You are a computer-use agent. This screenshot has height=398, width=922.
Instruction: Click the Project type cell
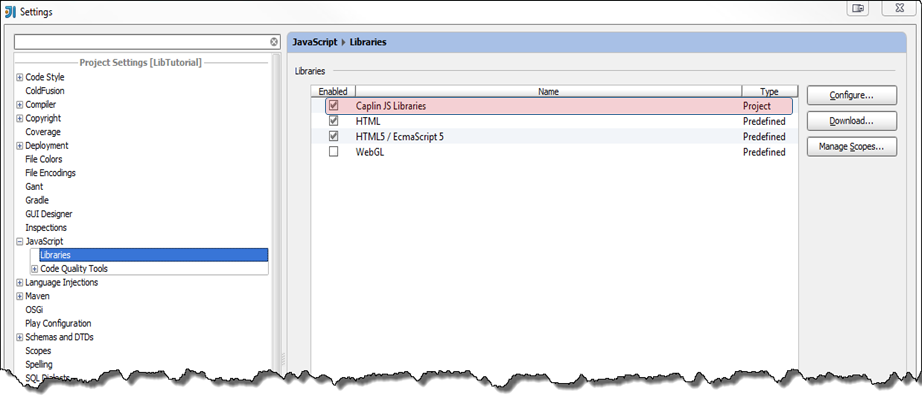coord(757,106)
